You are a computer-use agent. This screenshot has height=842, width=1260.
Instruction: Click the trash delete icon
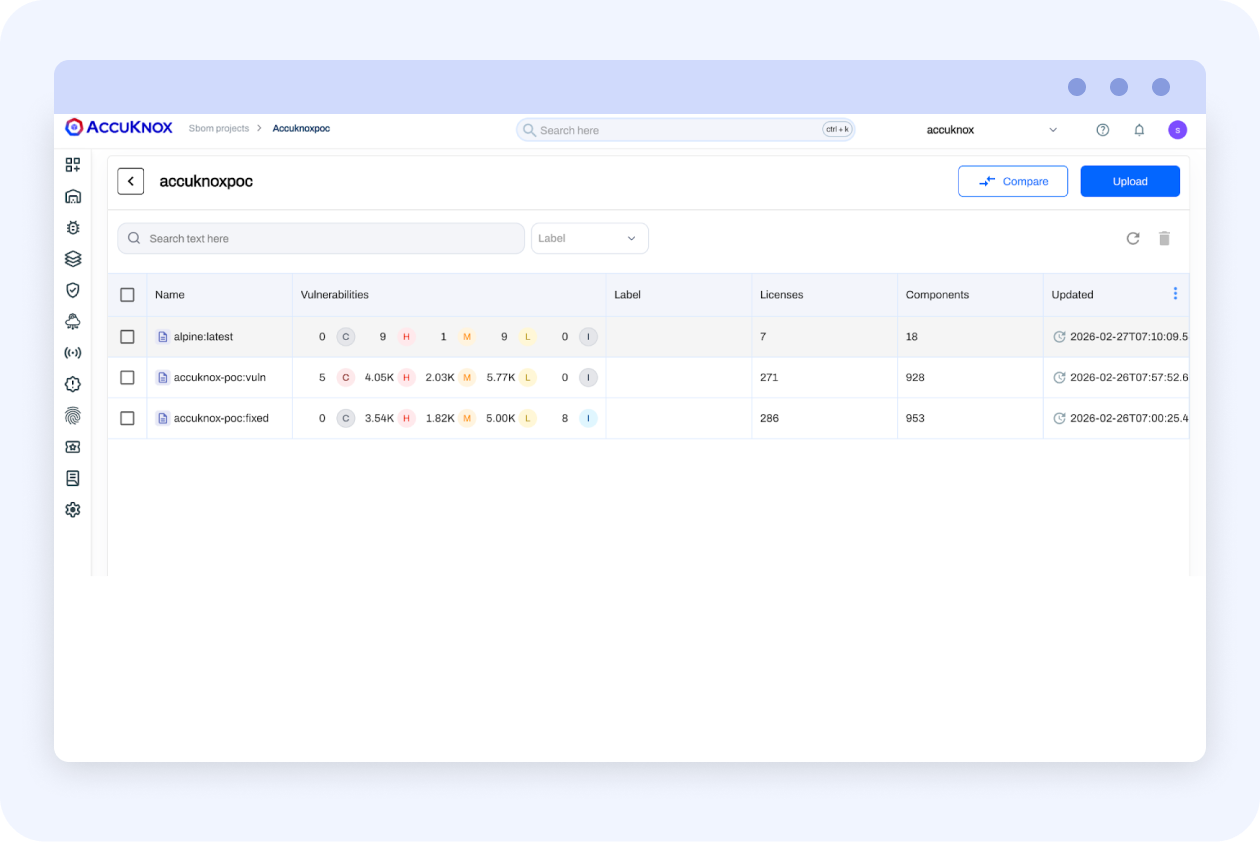tap(1164, 238)
